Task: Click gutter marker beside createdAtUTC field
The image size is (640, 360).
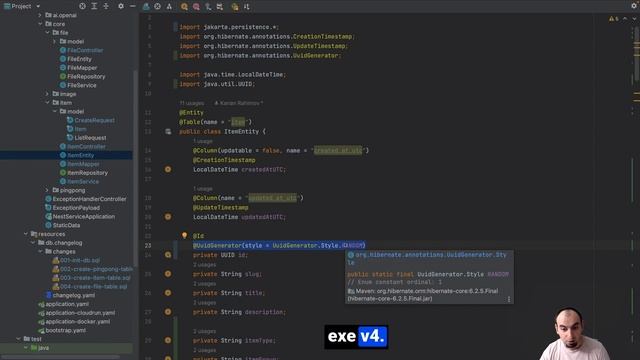Action: (x=168, y=169)
